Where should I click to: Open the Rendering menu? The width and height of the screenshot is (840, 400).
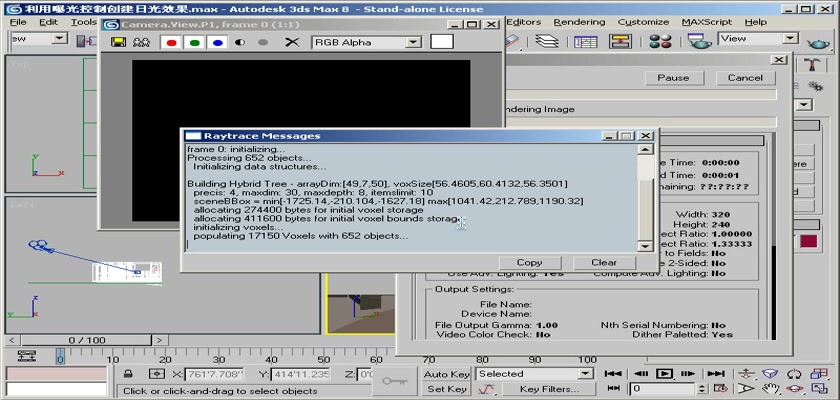579,22
